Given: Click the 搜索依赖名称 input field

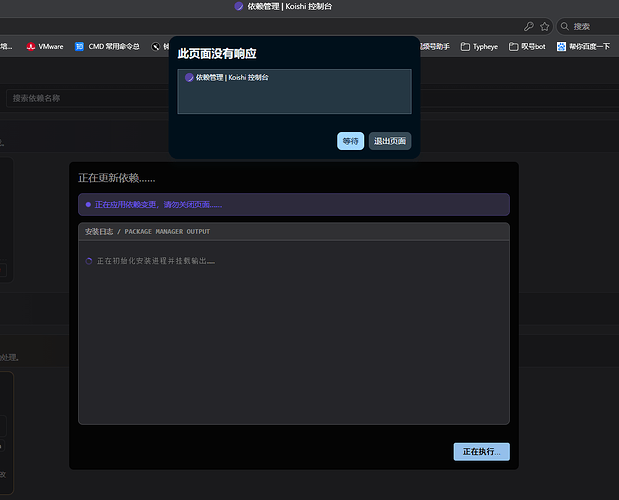Looking at the screenshot, I should (x=87, y=98).
